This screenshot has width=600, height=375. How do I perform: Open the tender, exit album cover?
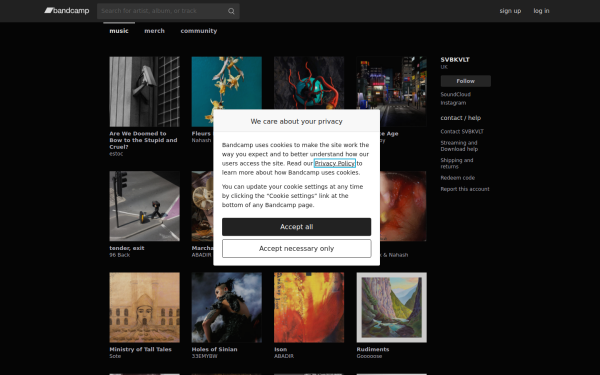[144, 206]
